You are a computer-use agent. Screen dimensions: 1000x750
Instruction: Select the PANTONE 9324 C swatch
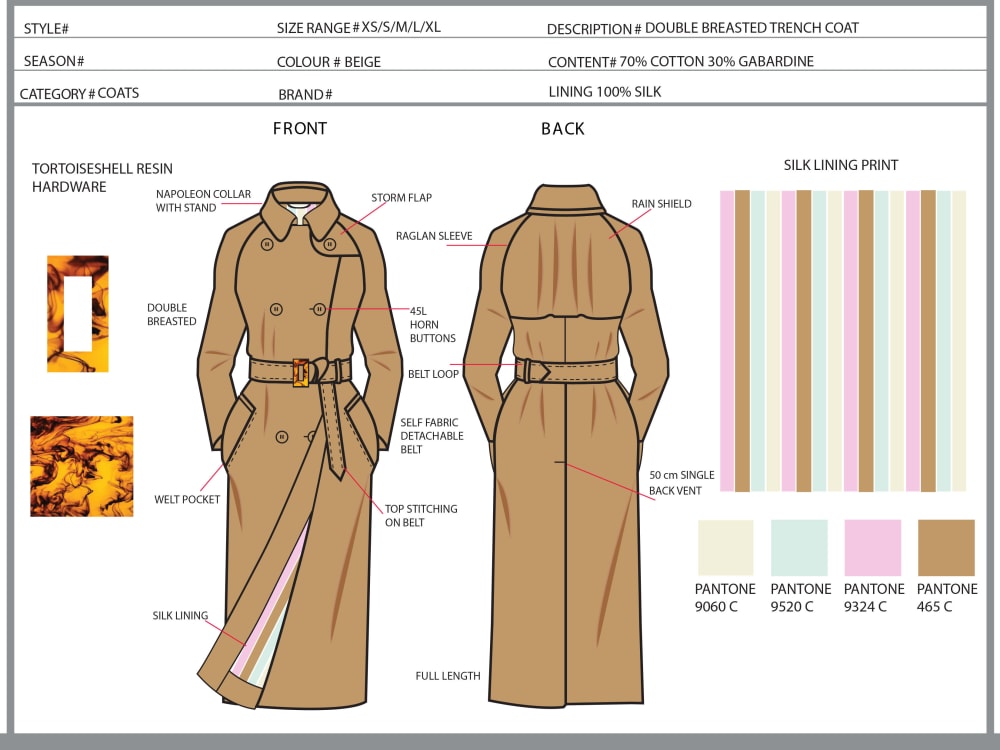pos(872,544)
